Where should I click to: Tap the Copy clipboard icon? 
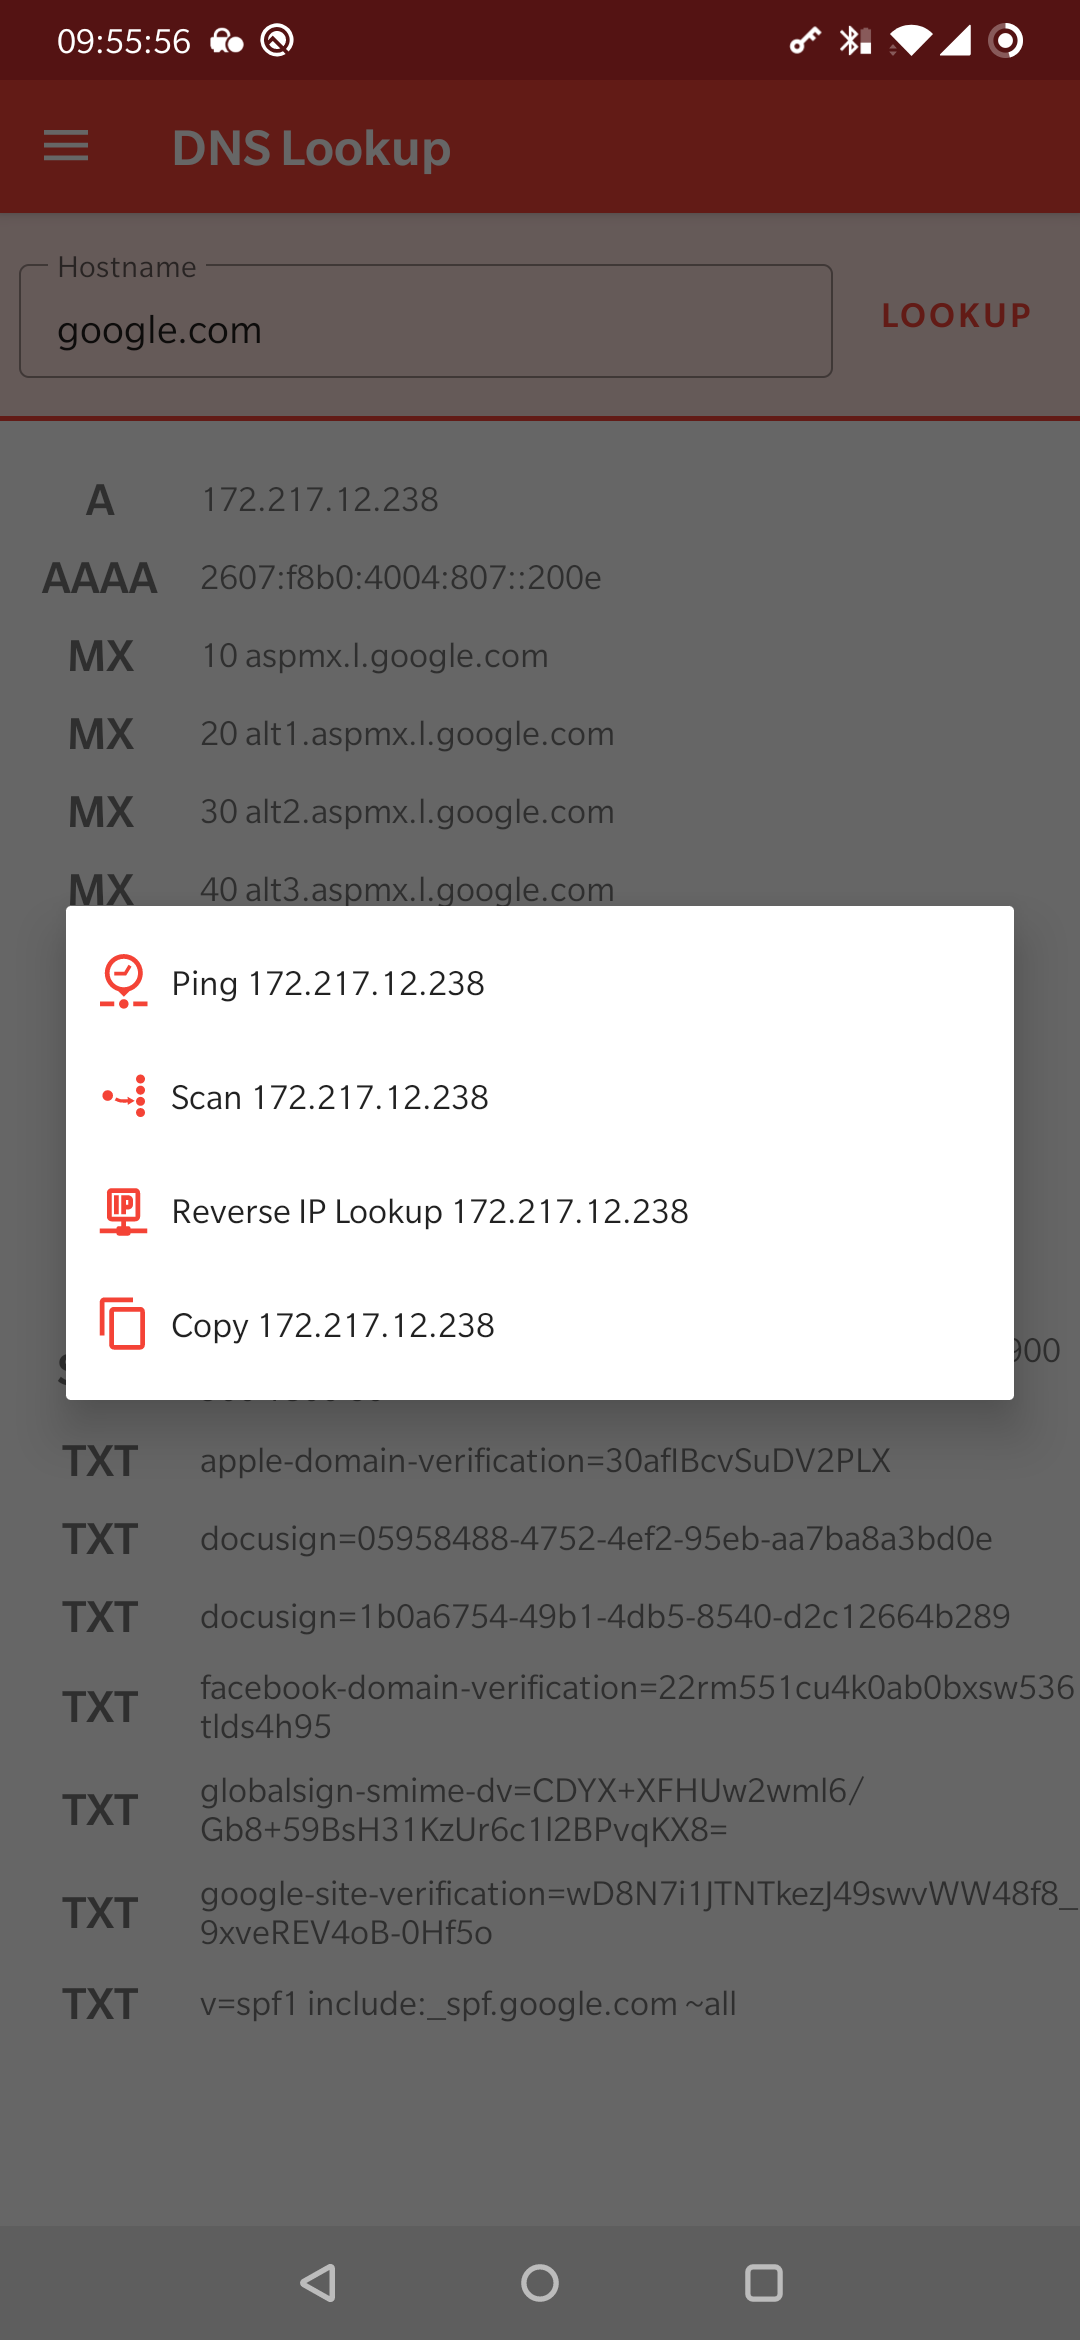pyautogui.click(x=123, y=1324)
